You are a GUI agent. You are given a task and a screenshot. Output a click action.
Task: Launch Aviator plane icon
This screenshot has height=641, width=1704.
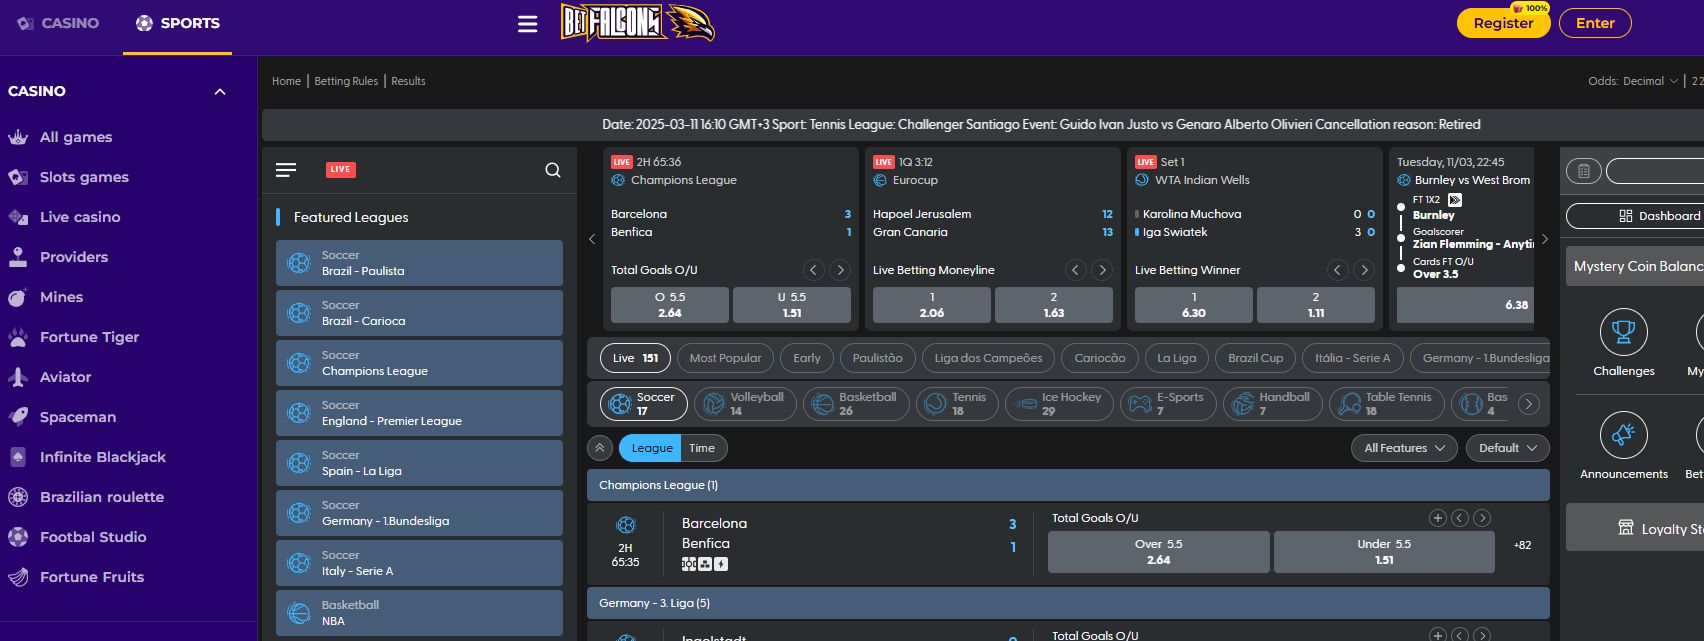coord(18,377)
